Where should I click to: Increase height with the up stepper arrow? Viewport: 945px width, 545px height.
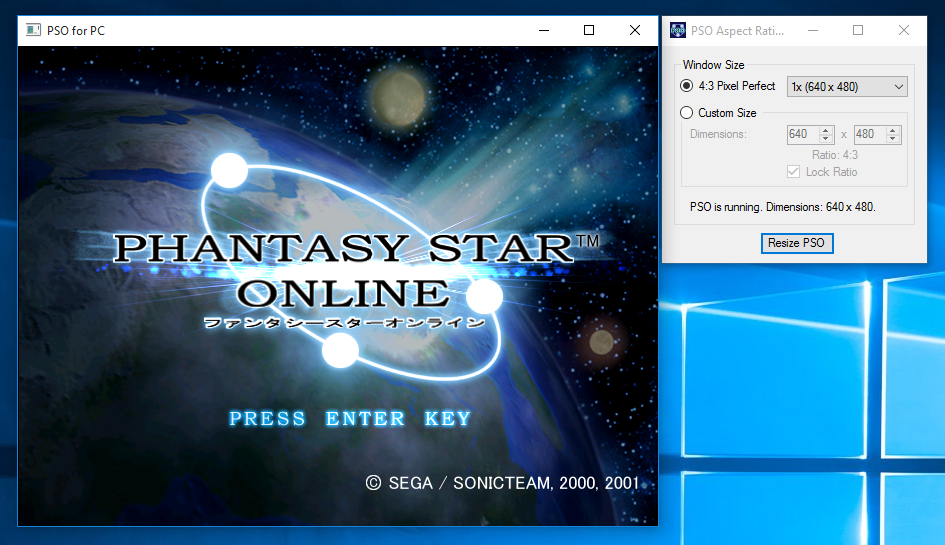click(x=893, y=130)
